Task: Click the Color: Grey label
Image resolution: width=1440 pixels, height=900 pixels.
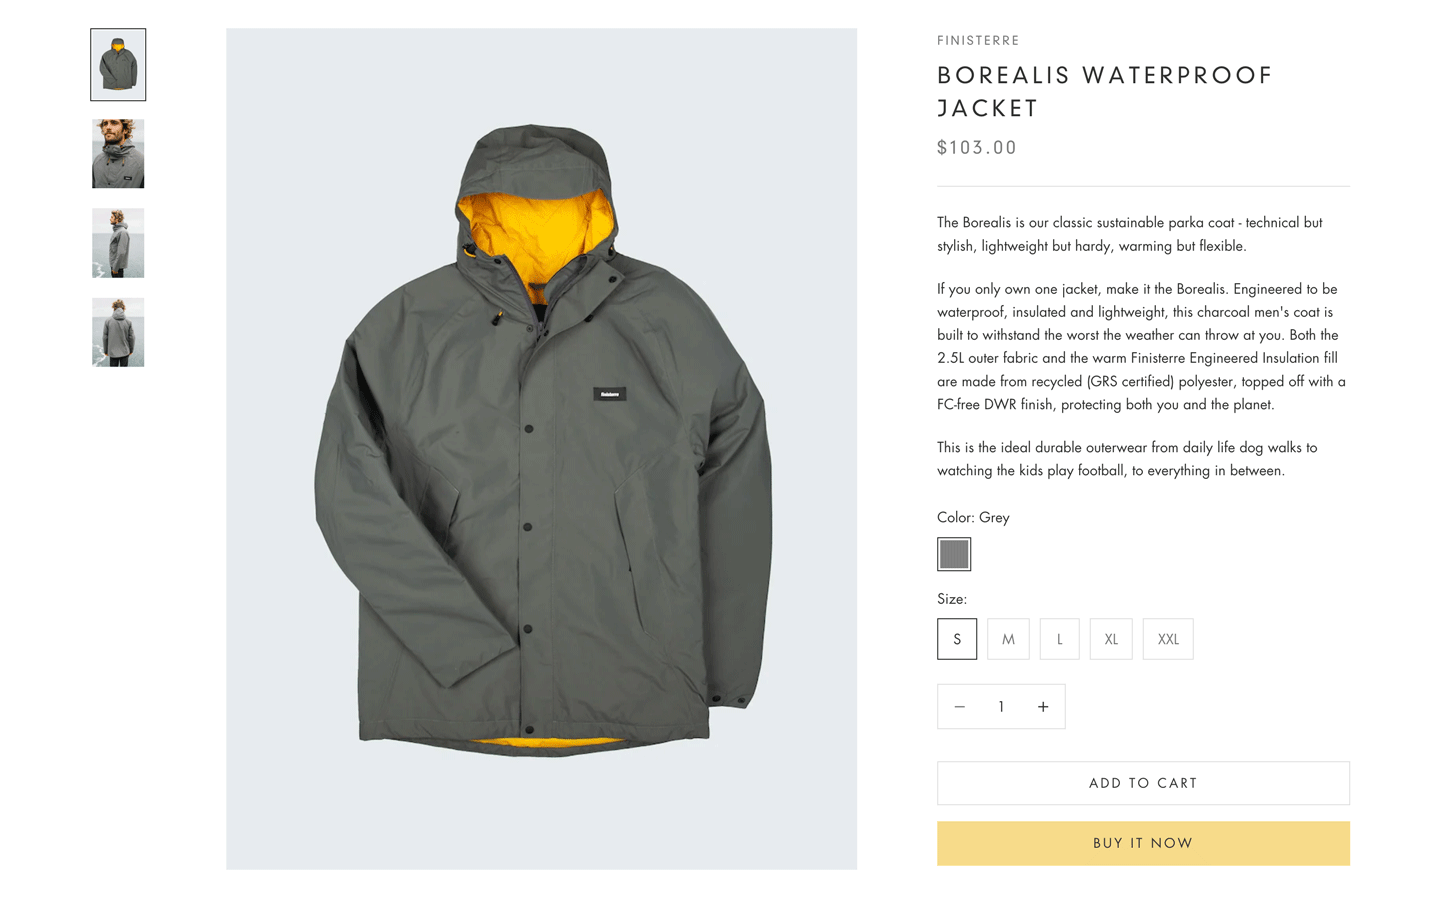Action: point(973,517)
